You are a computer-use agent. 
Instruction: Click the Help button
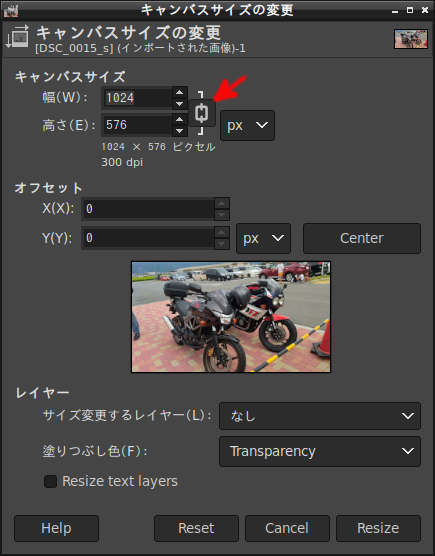pos(56,528)
